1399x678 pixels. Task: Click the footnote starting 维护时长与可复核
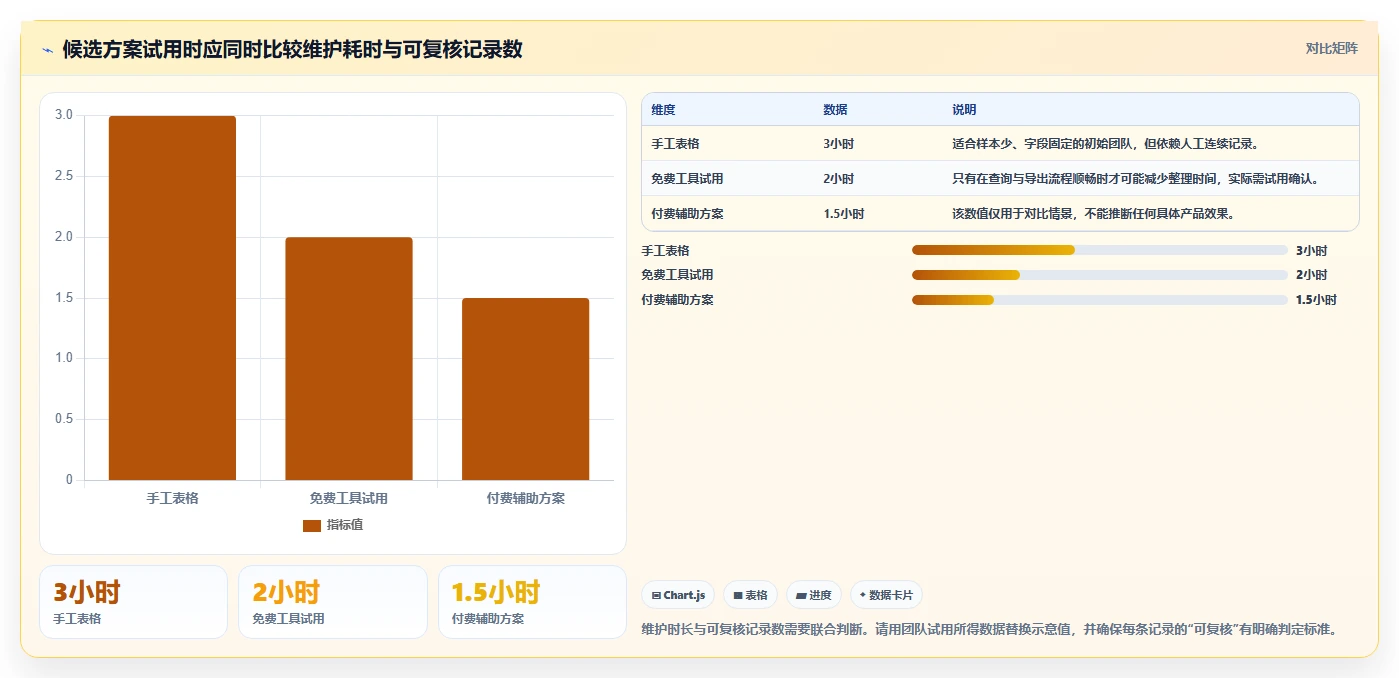click(989, 630)
